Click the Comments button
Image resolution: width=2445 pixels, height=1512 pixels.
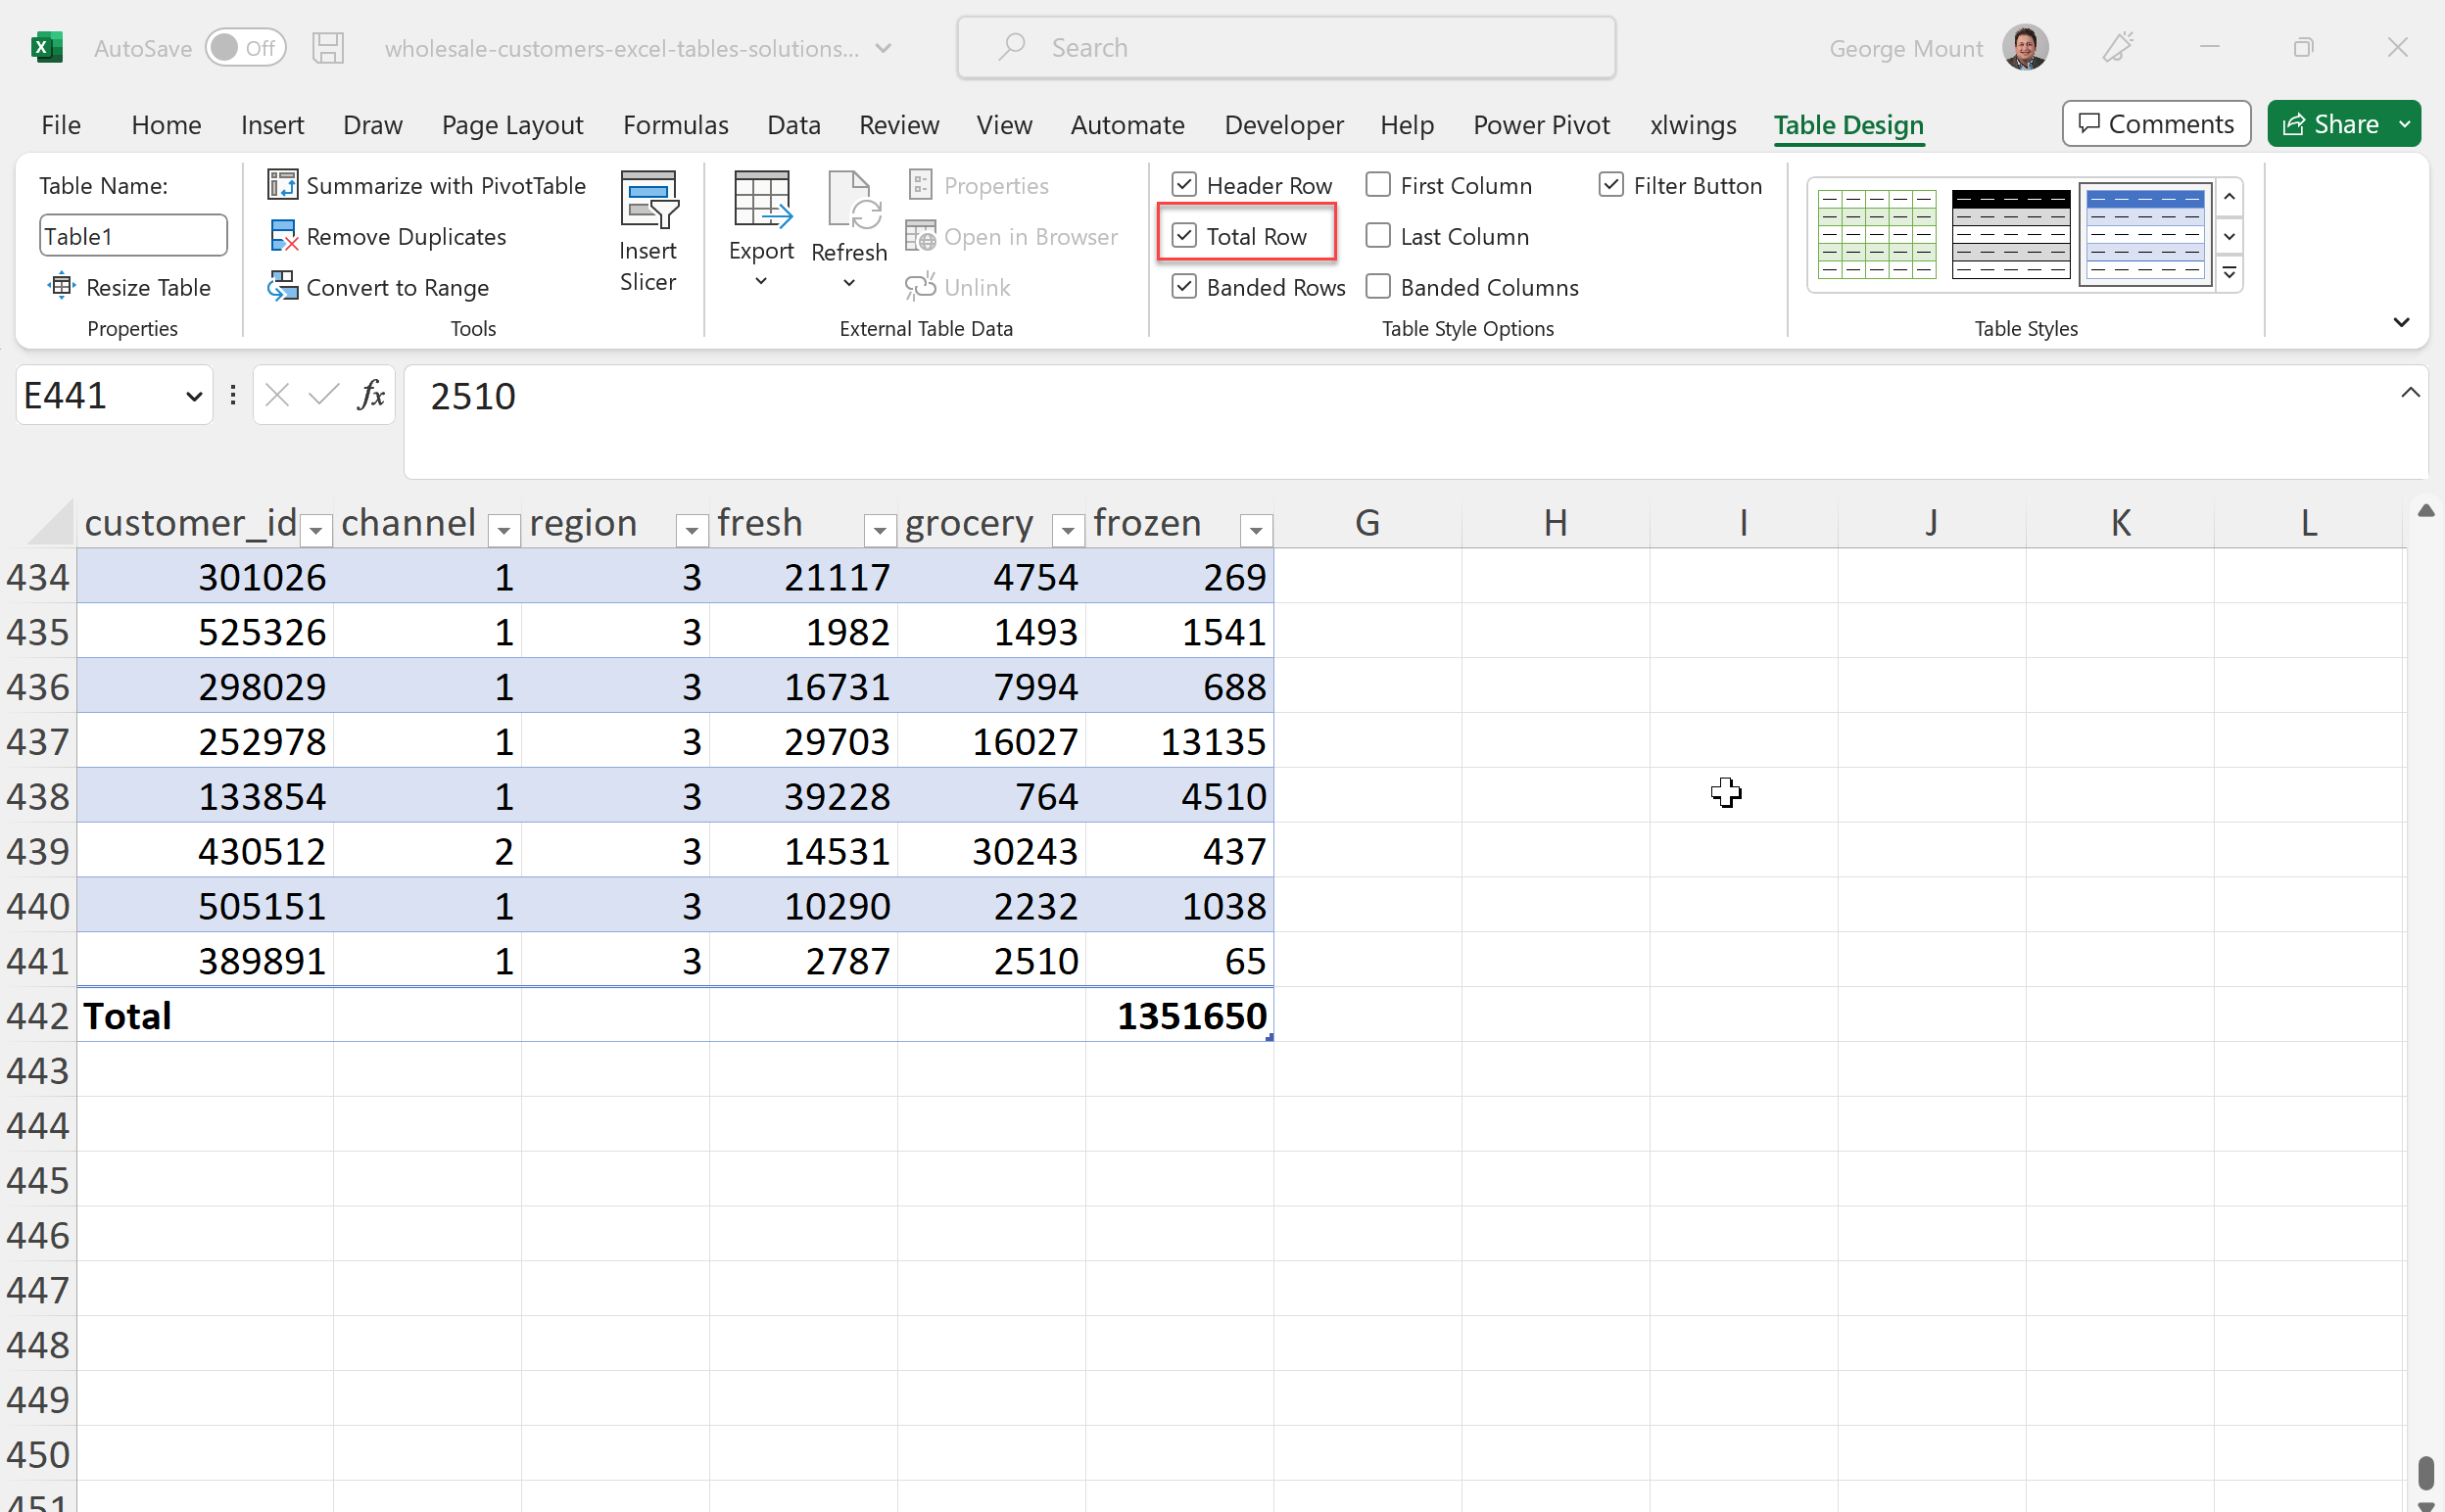2155,124
